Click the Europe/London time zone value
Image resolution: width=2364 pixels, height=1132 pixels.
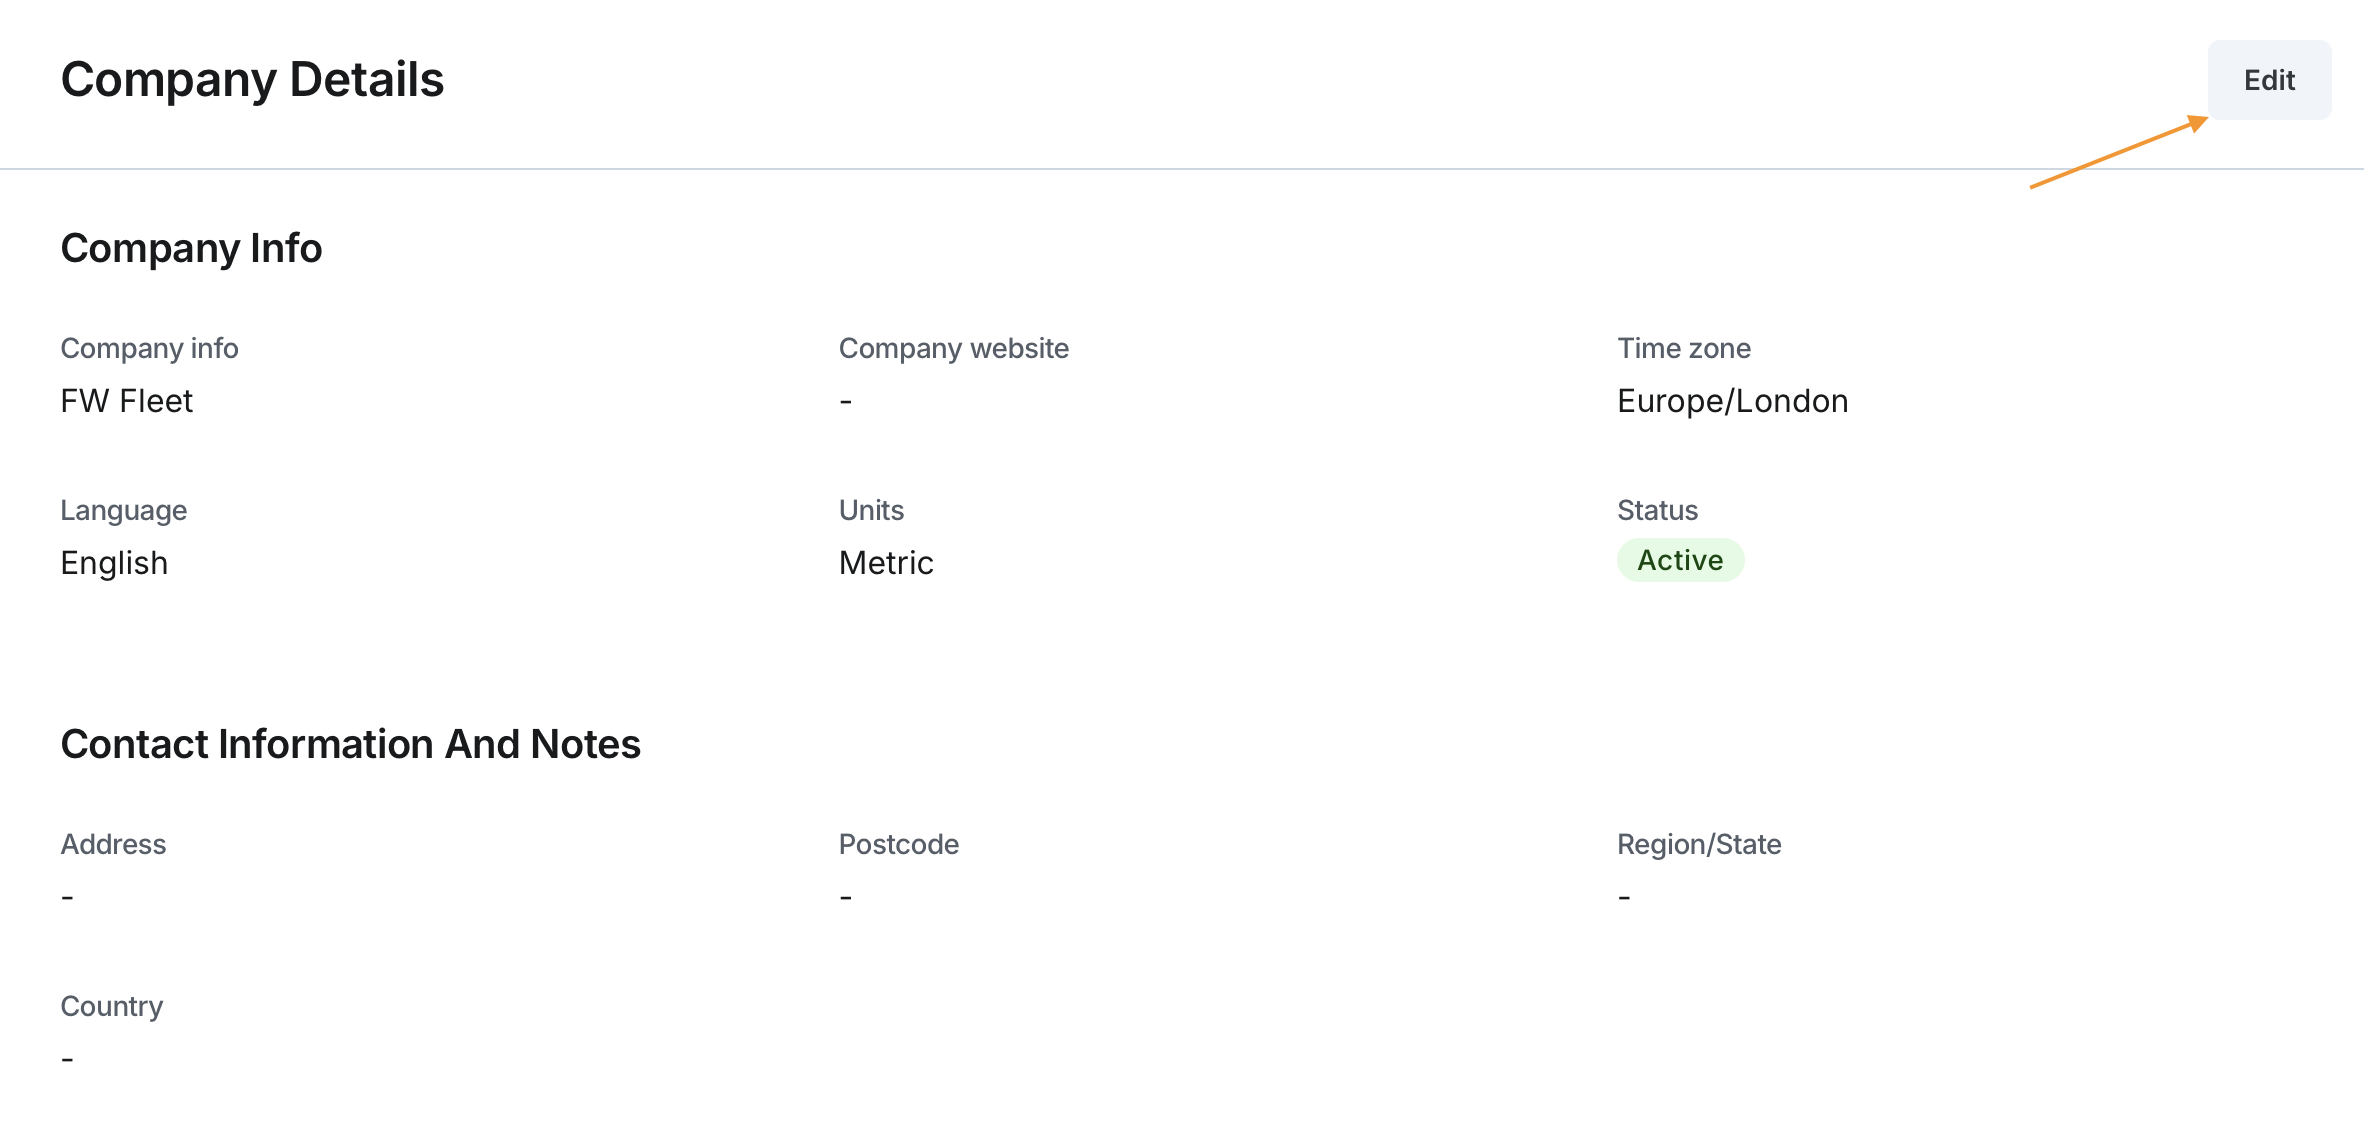tap(1732, 401)
